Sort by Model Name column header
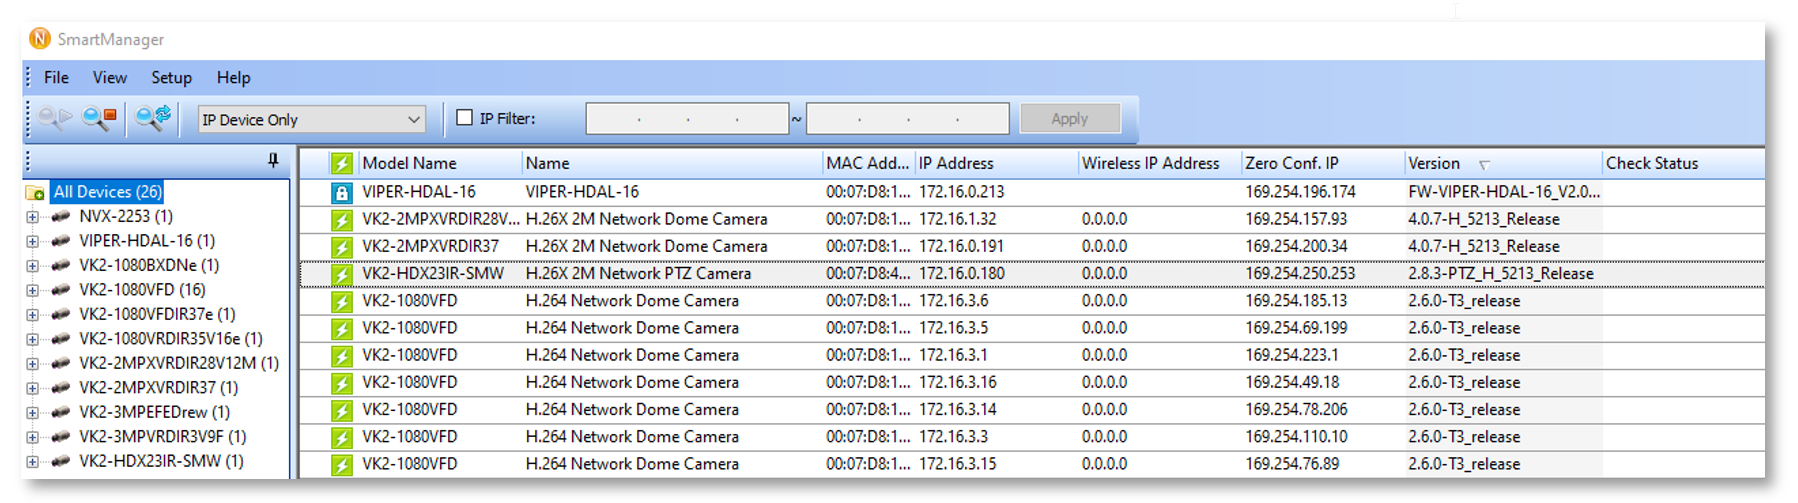This screenshot has height=503, width=1798. 439,163
